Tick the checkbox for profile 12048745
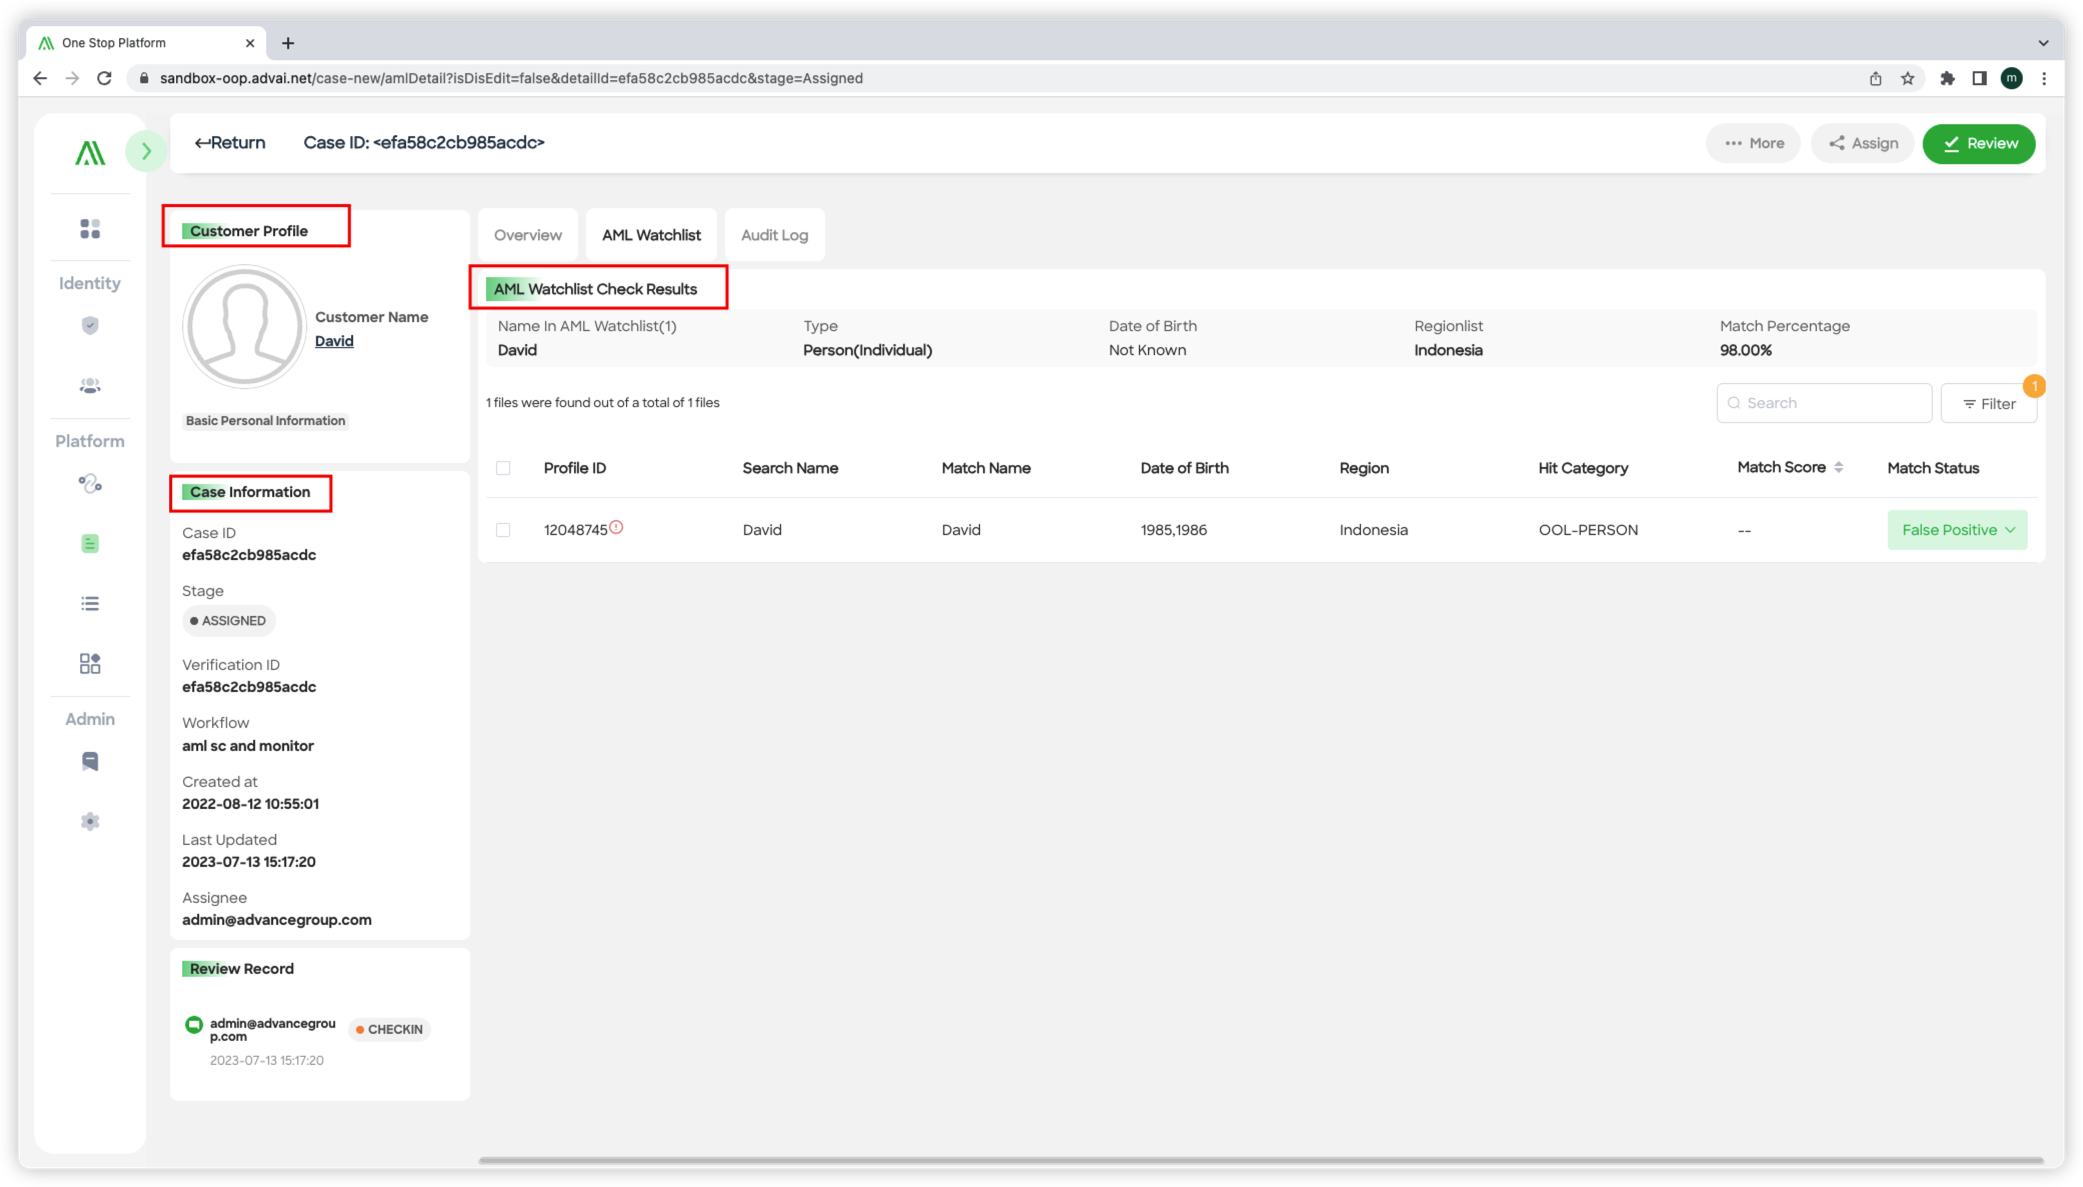 503,530
